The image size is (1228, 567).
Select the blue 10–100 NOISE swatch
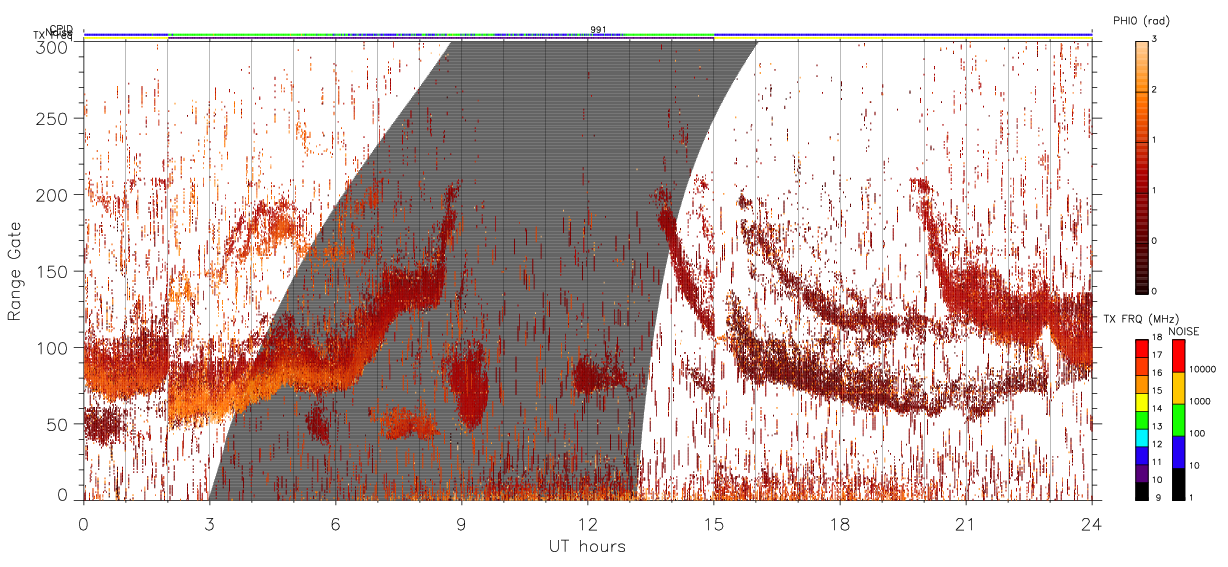pyautogui.click(x=1179, y=452)
